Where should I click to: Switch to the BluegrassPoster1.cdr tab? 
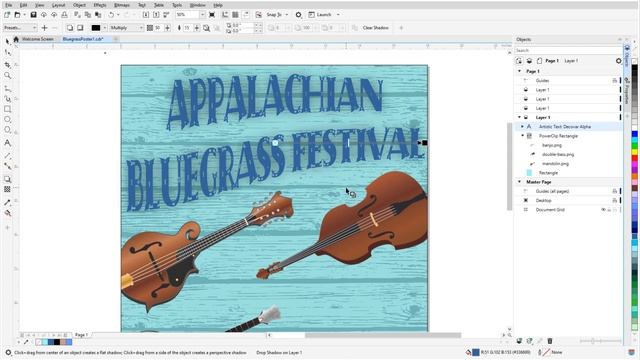tap(83, 39)
